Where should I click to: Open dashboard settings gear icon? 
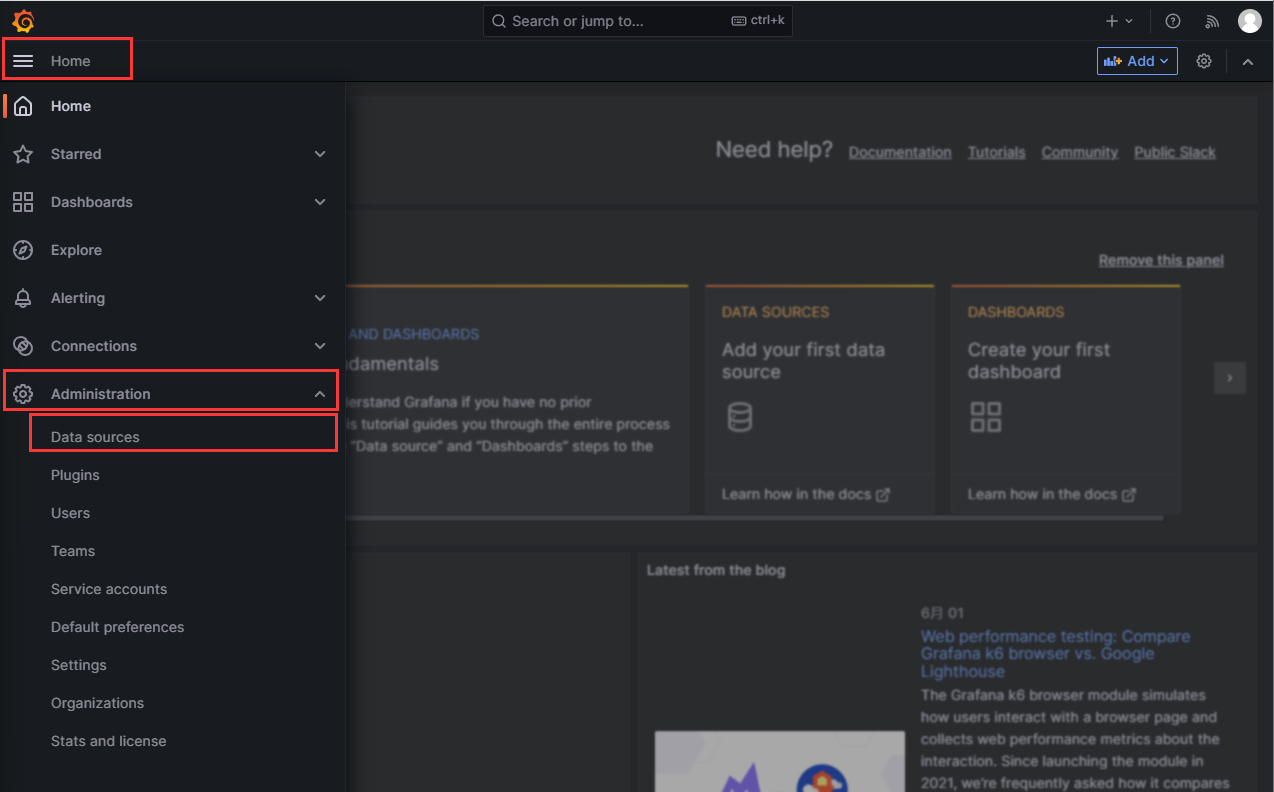pyautogui.click(x=1204, y=61)
